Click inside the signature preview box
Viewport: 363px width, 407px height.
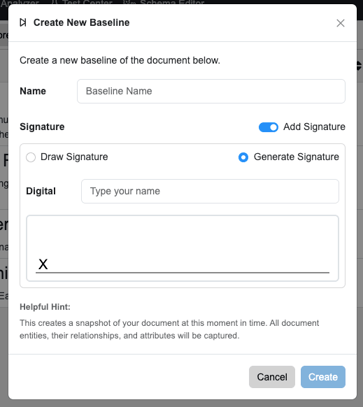pos(183,248)
